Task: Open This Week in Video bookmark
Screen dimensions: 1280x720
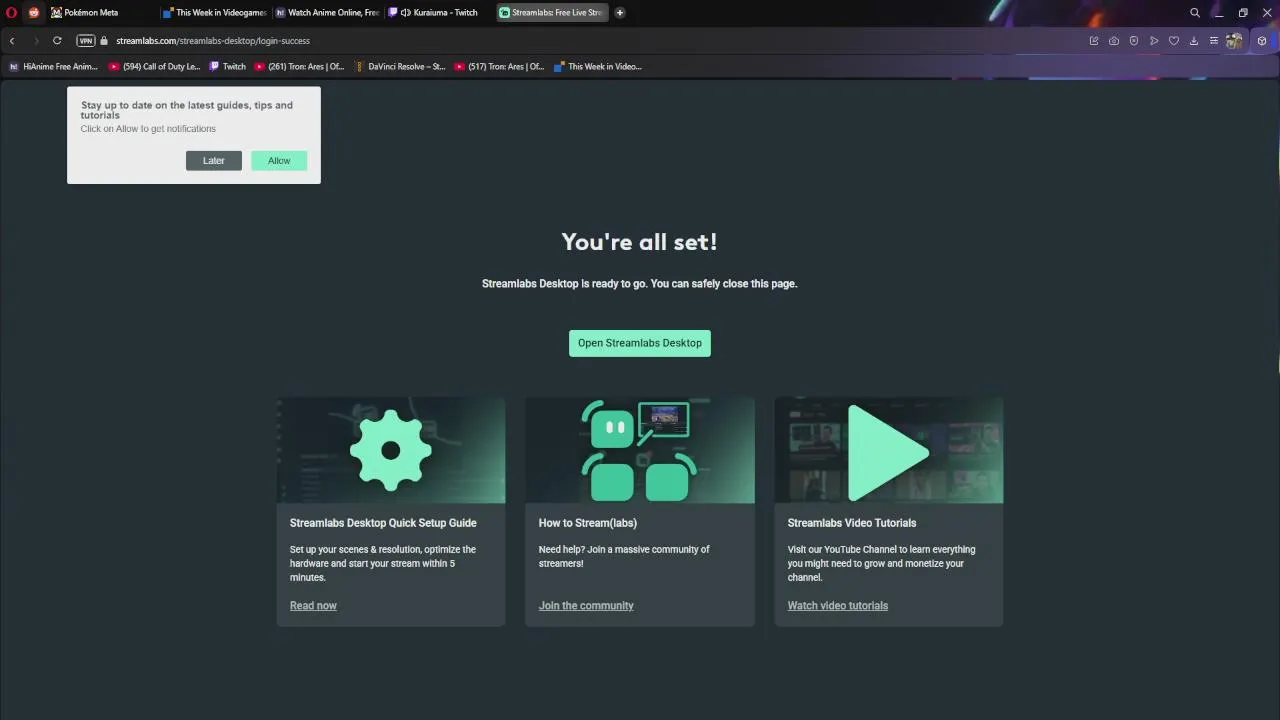Action: (598, 67)
